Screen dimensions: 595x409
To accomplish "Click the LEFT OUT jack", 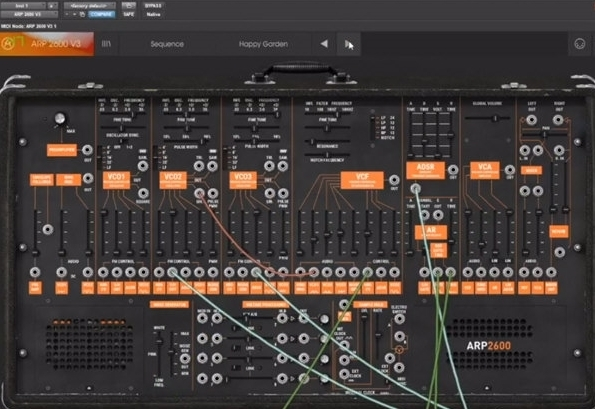I will pos(531,120).
